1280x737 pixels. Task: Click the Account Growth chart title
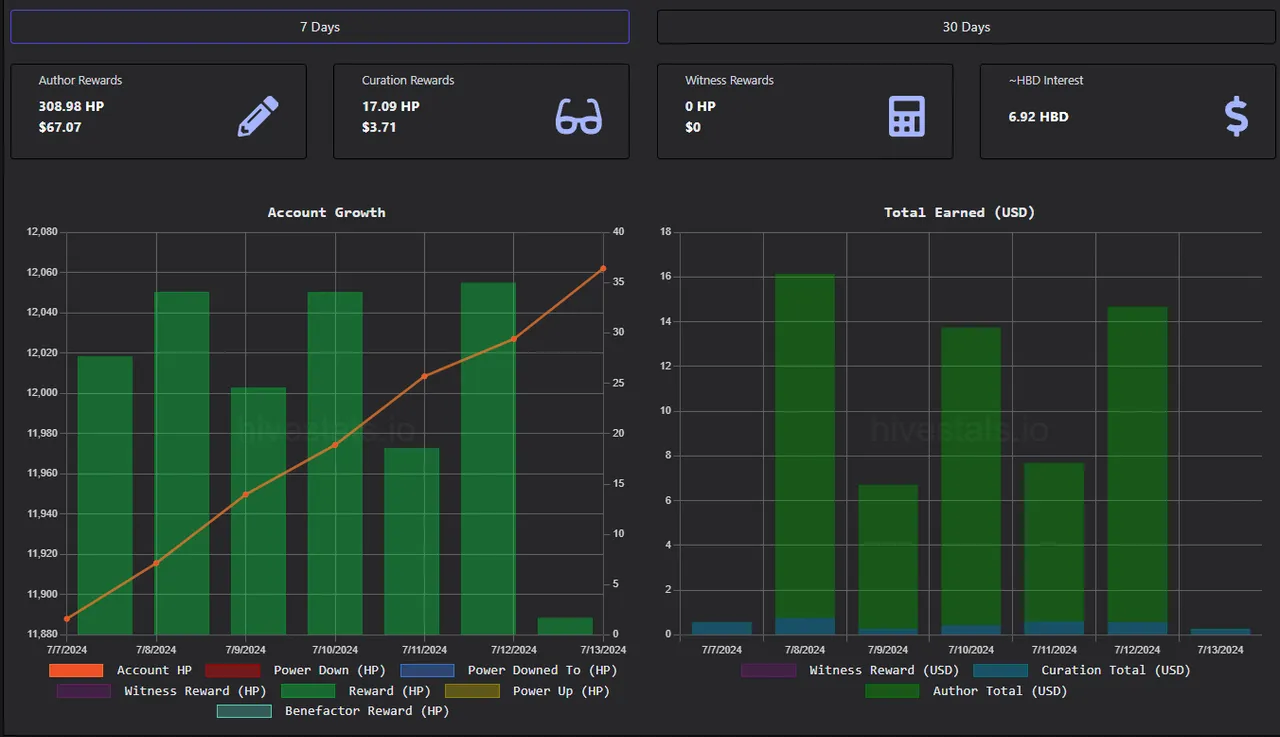[326, 212]
